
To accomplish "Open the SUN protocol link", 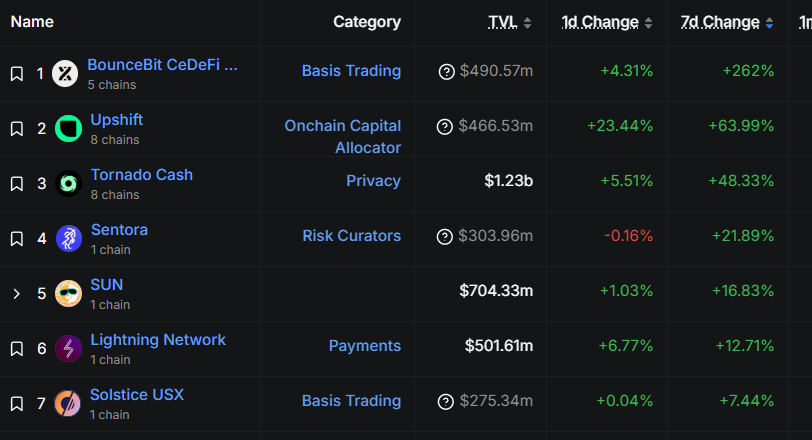I will [107, 285].
